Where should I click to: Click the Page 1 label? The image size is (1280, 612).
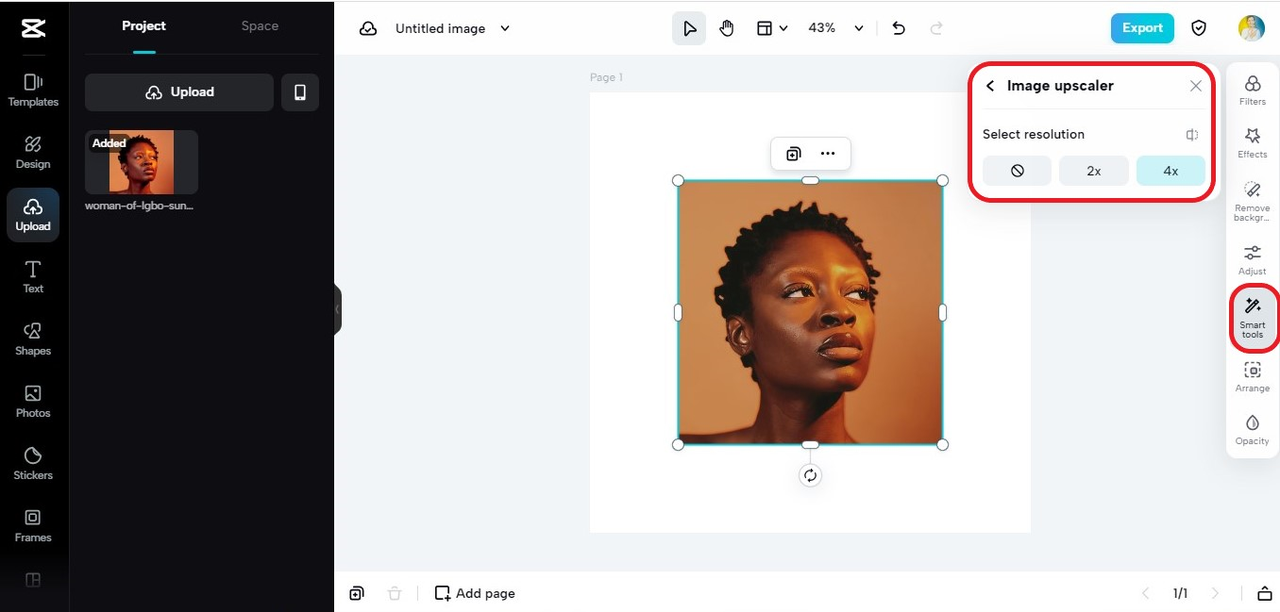(x=606, y=77)
